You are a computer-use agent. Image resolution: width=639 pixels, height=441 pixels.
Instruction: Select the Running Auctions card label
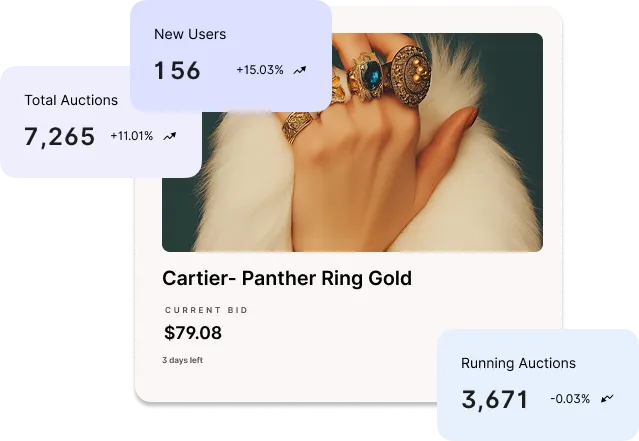pyautogui.click(x=518, y=363)
